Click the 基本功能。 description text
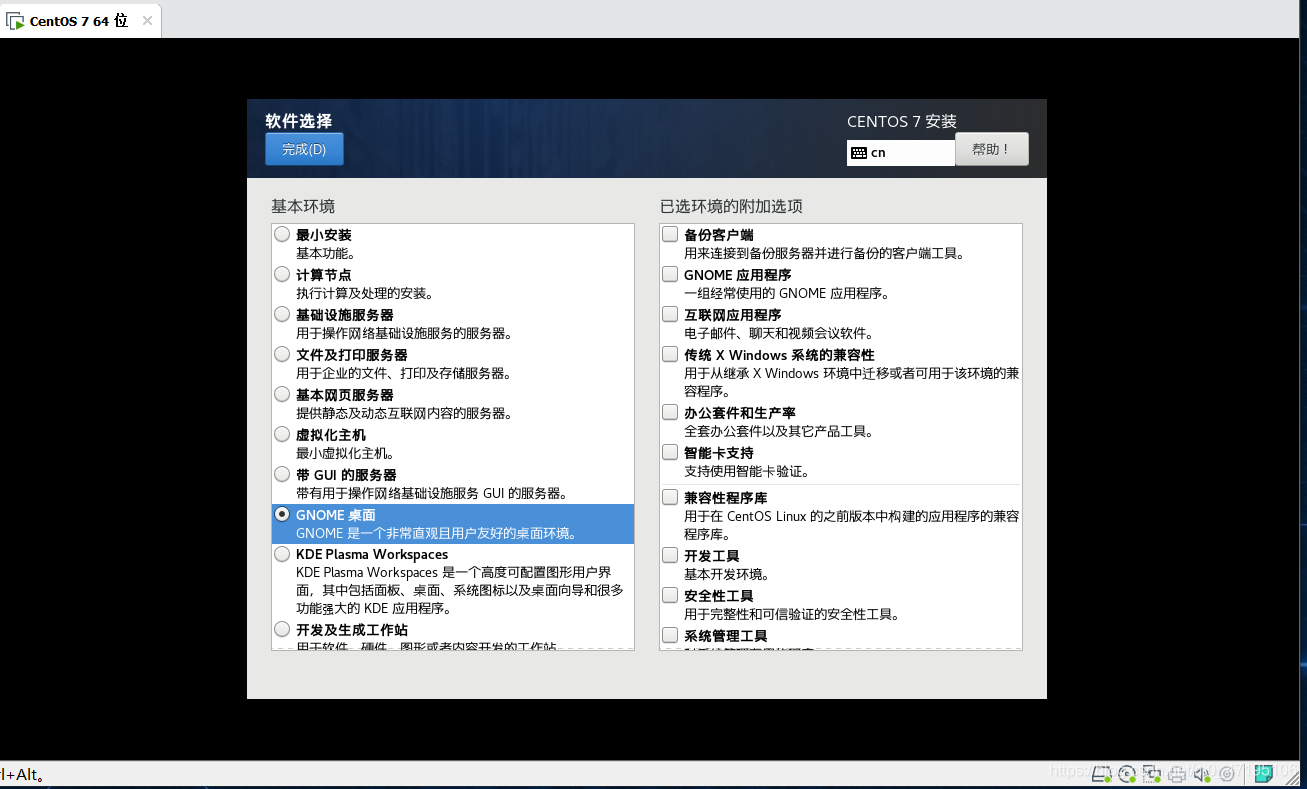1307x789 pixels. (325, 254)
